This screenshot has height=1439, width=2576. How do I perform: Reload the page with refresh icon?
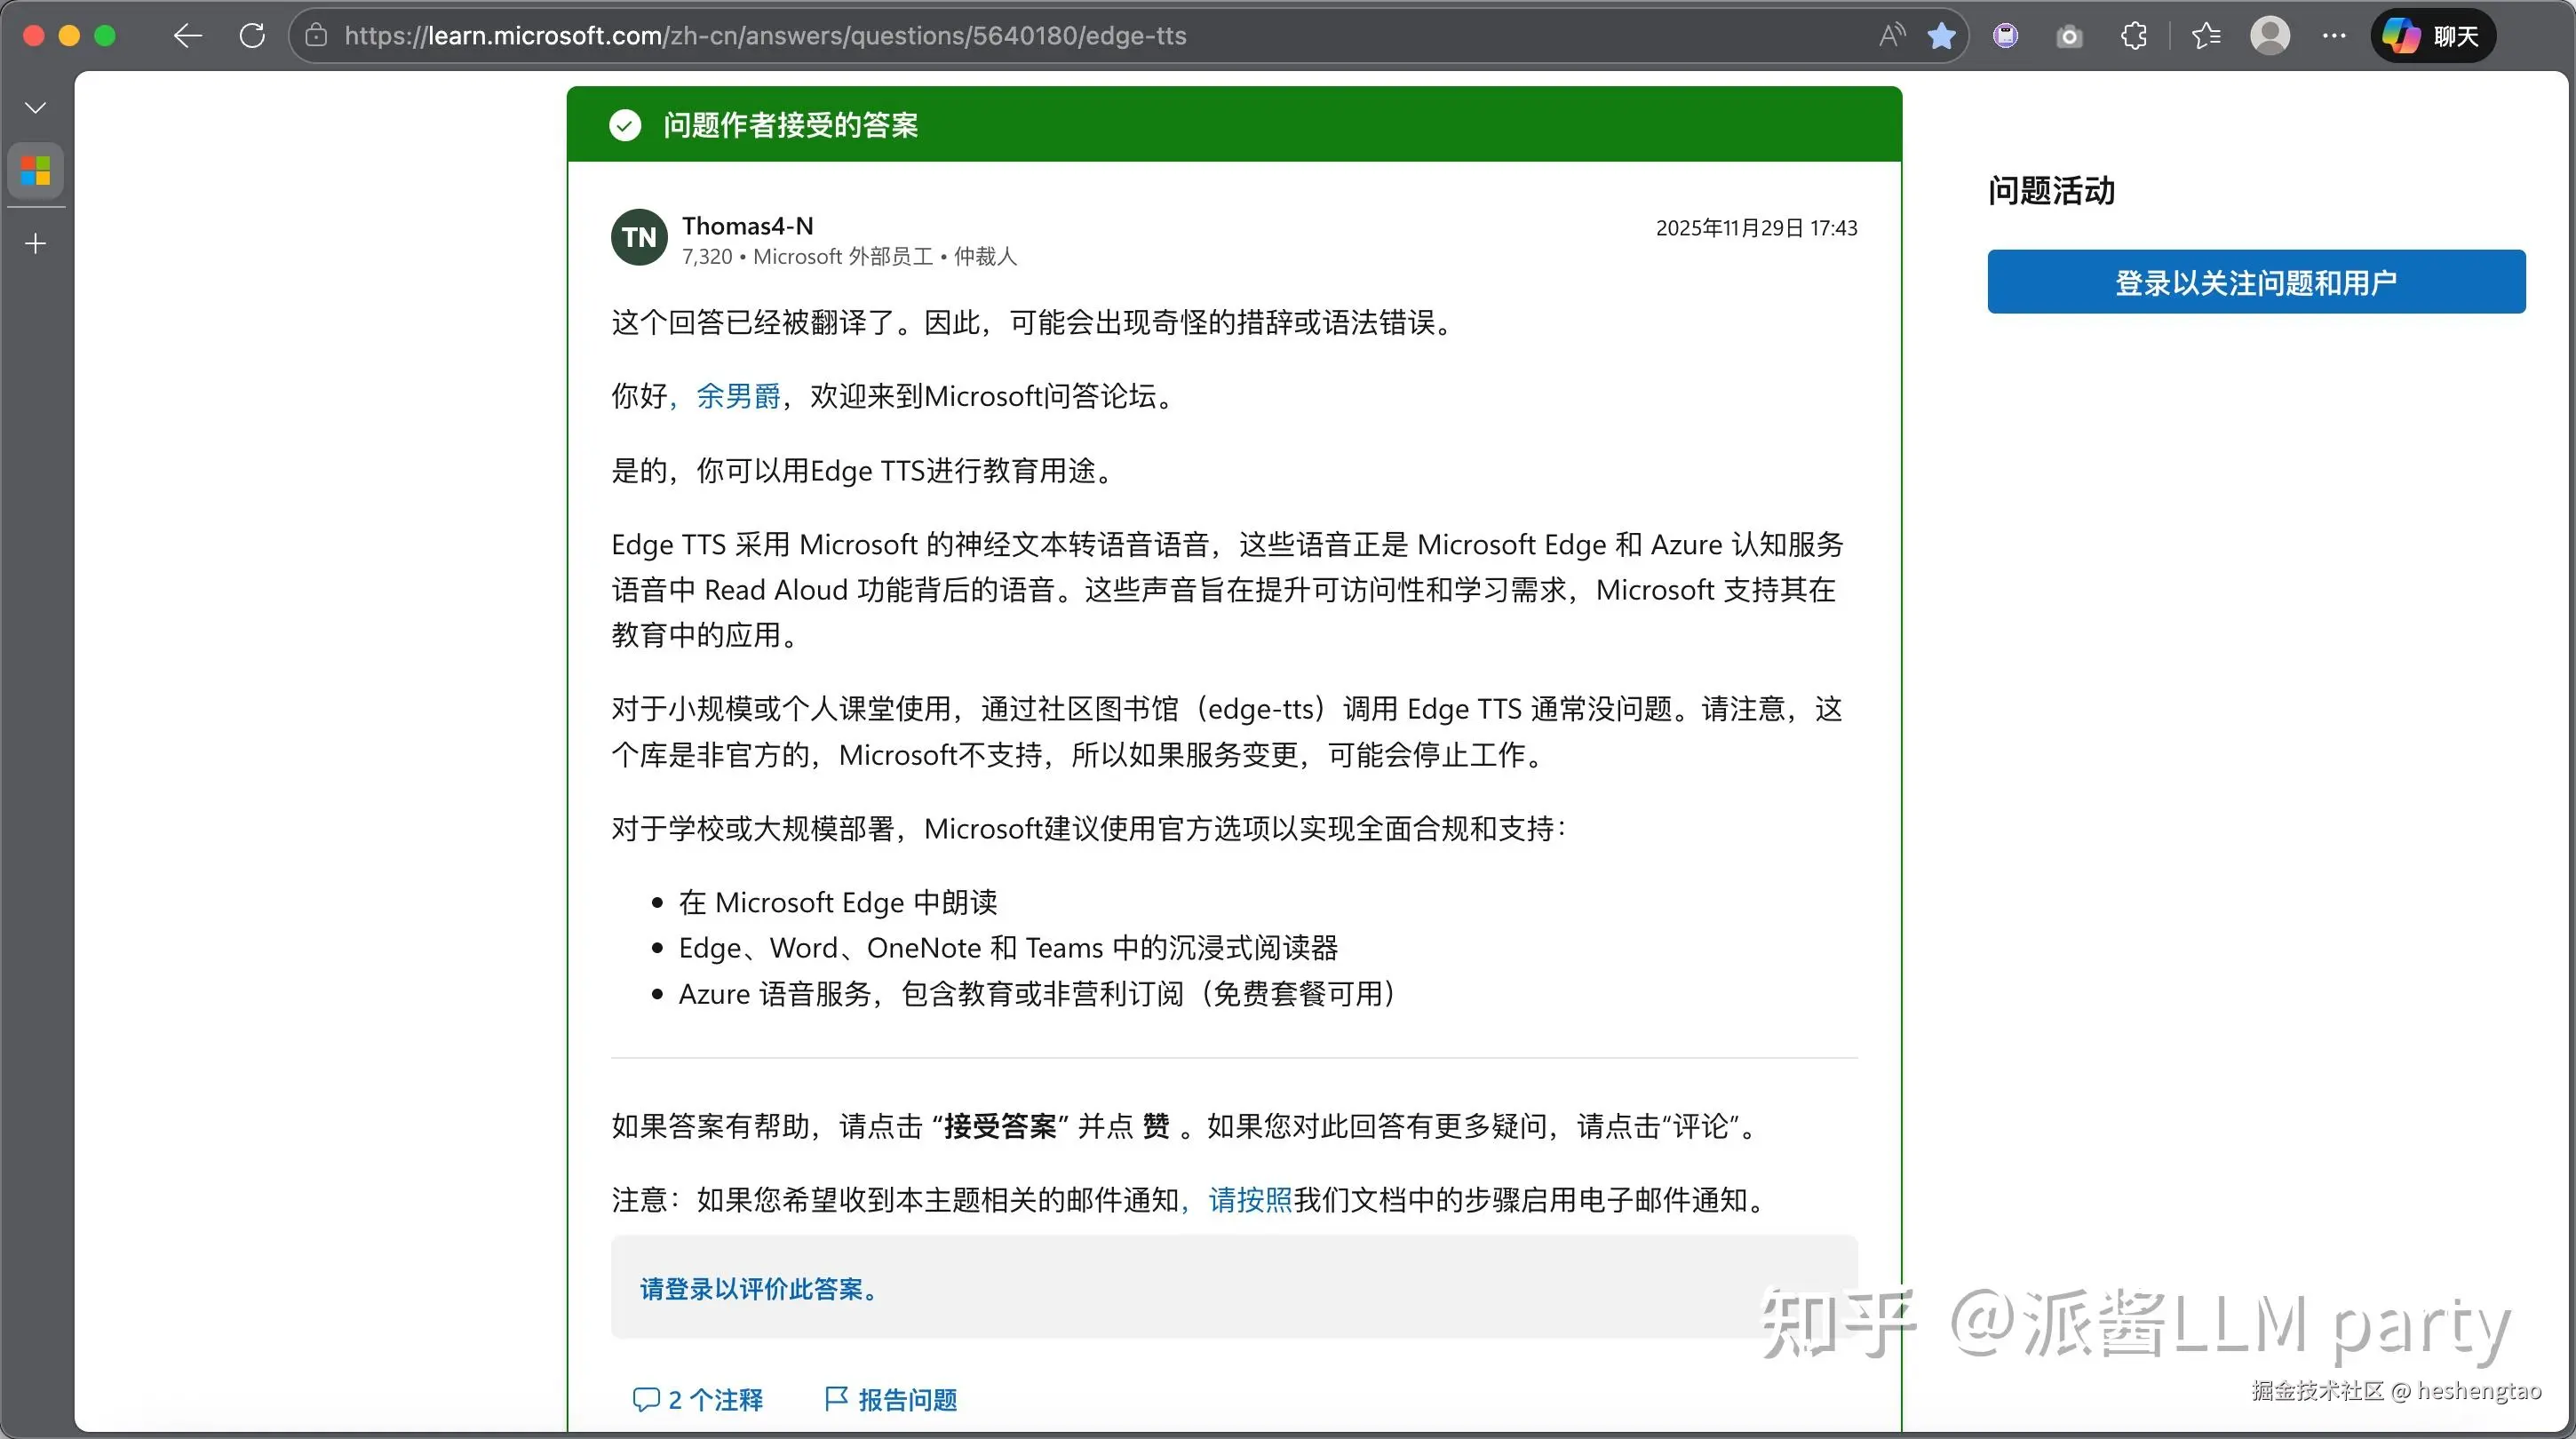pyautogui.click(x=252, y=36)
